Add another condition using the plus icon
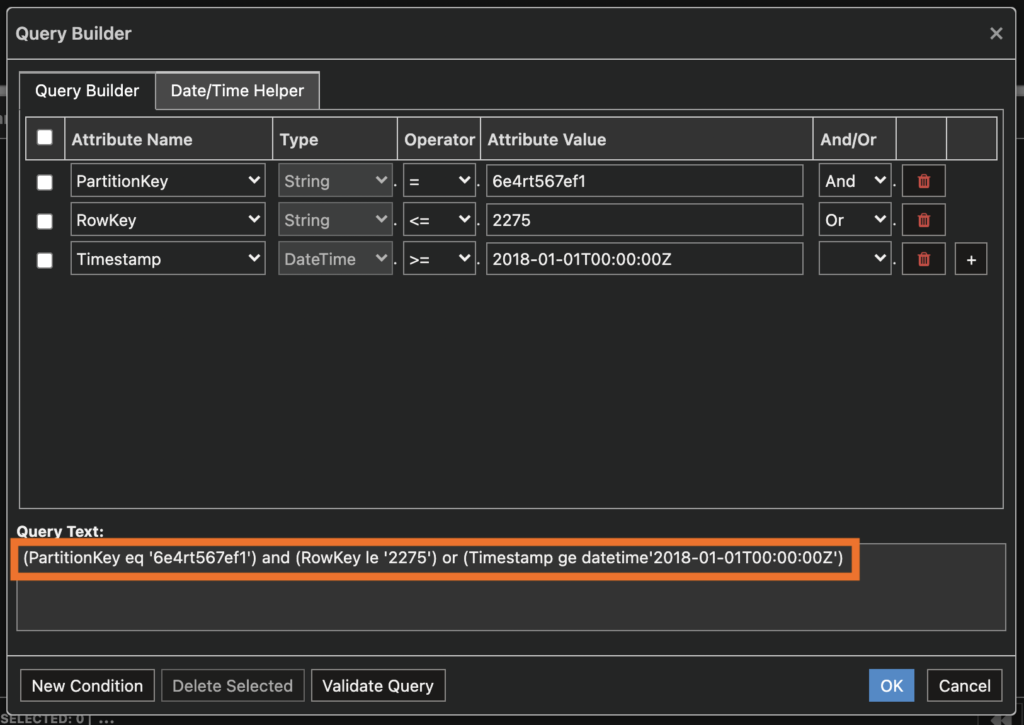The width and height of the screenshot is (1024, 725). click(971, 258)
